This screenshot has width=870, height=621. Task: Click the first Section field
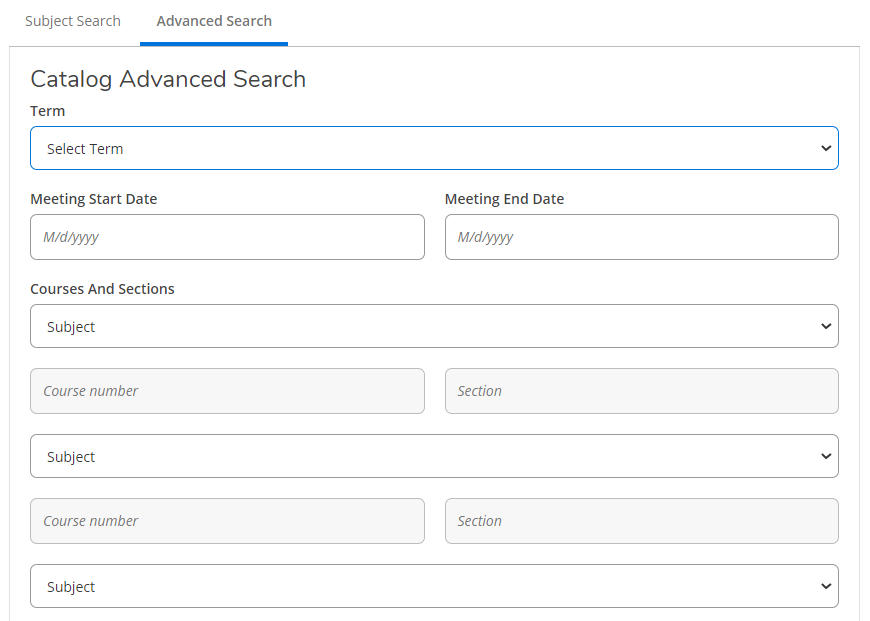(641, 391)
